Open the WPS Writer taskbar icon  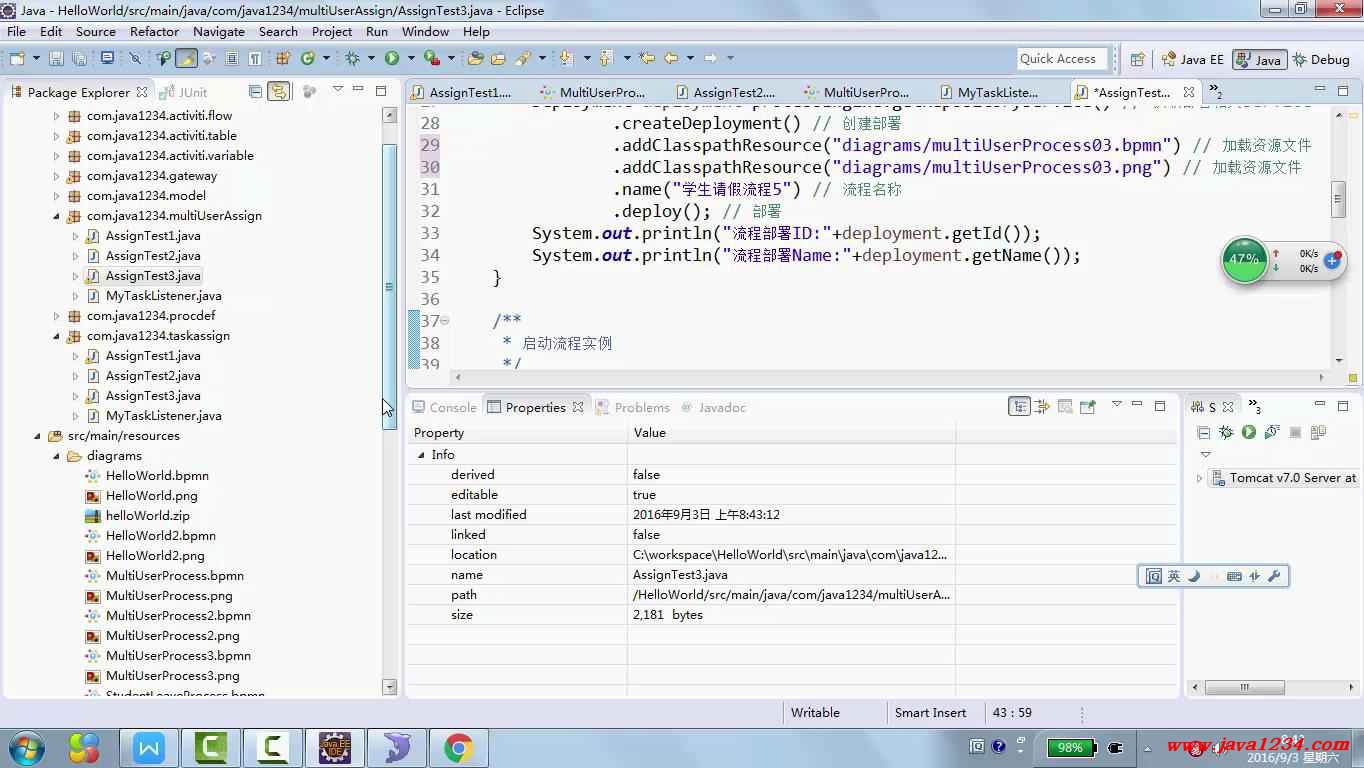pyautogui.click(x=149, y=747)
